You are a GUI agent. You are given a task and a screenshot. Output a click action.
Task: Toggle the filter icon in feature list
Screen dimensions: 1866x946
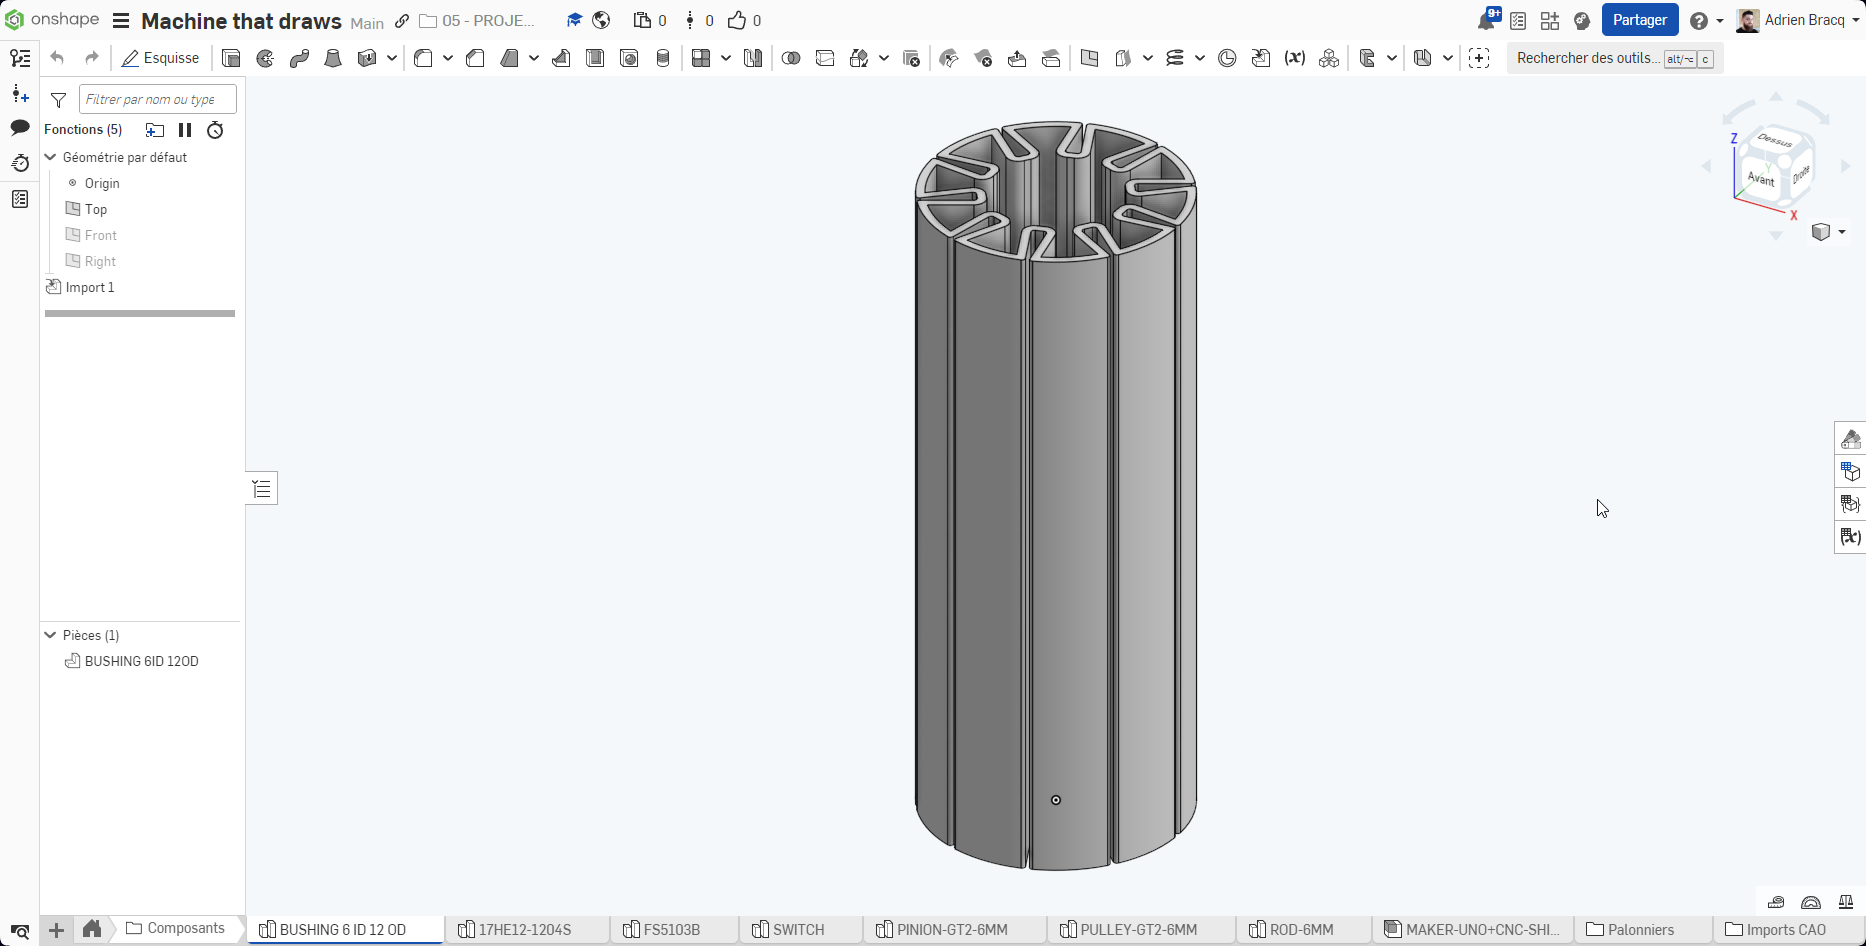pos(59,100)
